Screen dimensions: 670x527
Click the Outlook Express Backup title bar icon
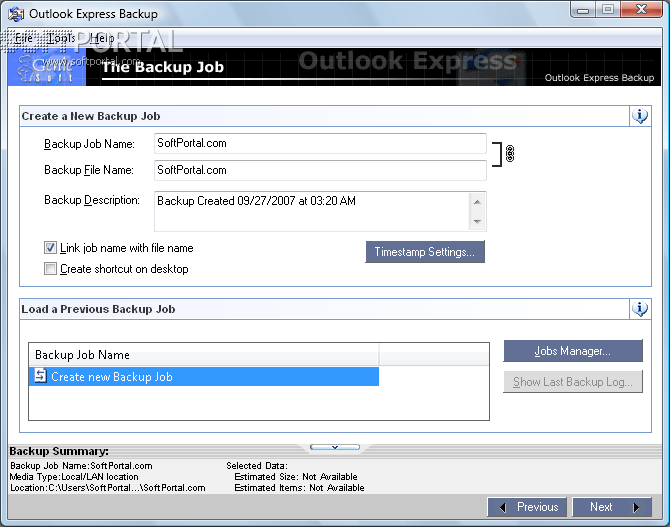pos(16,14)
